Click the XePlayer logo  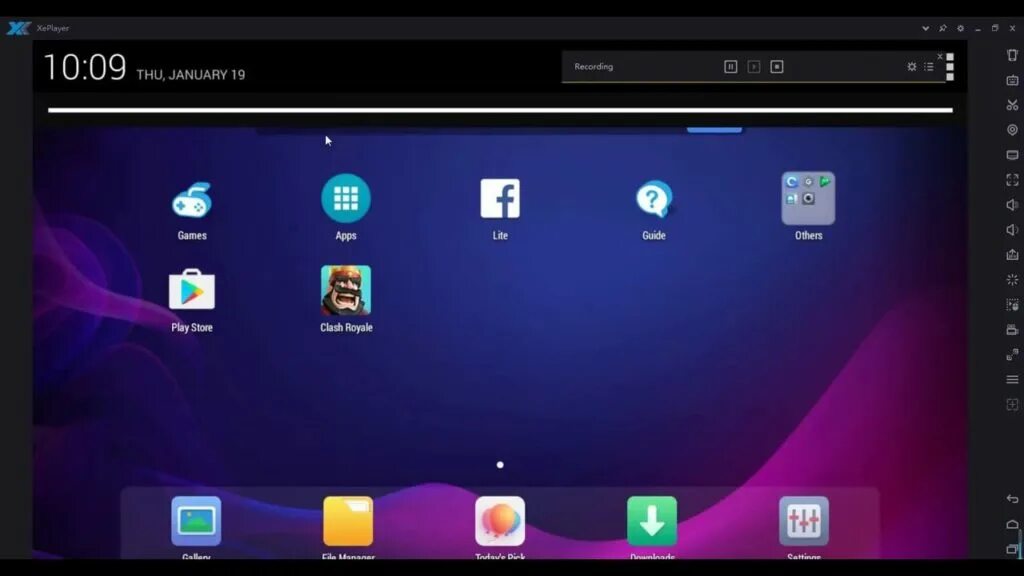[x=18, y=28]
